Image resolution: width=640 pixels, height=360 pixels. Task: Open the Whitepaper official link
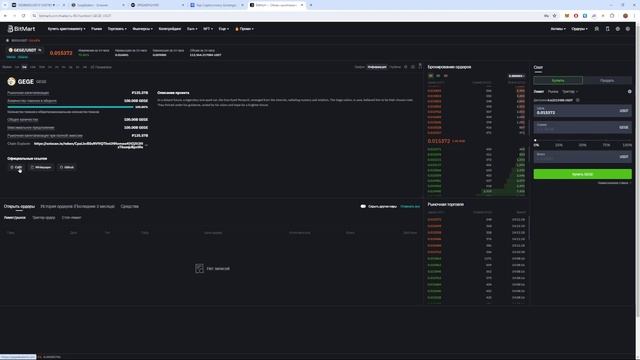(x=41, y=167)
